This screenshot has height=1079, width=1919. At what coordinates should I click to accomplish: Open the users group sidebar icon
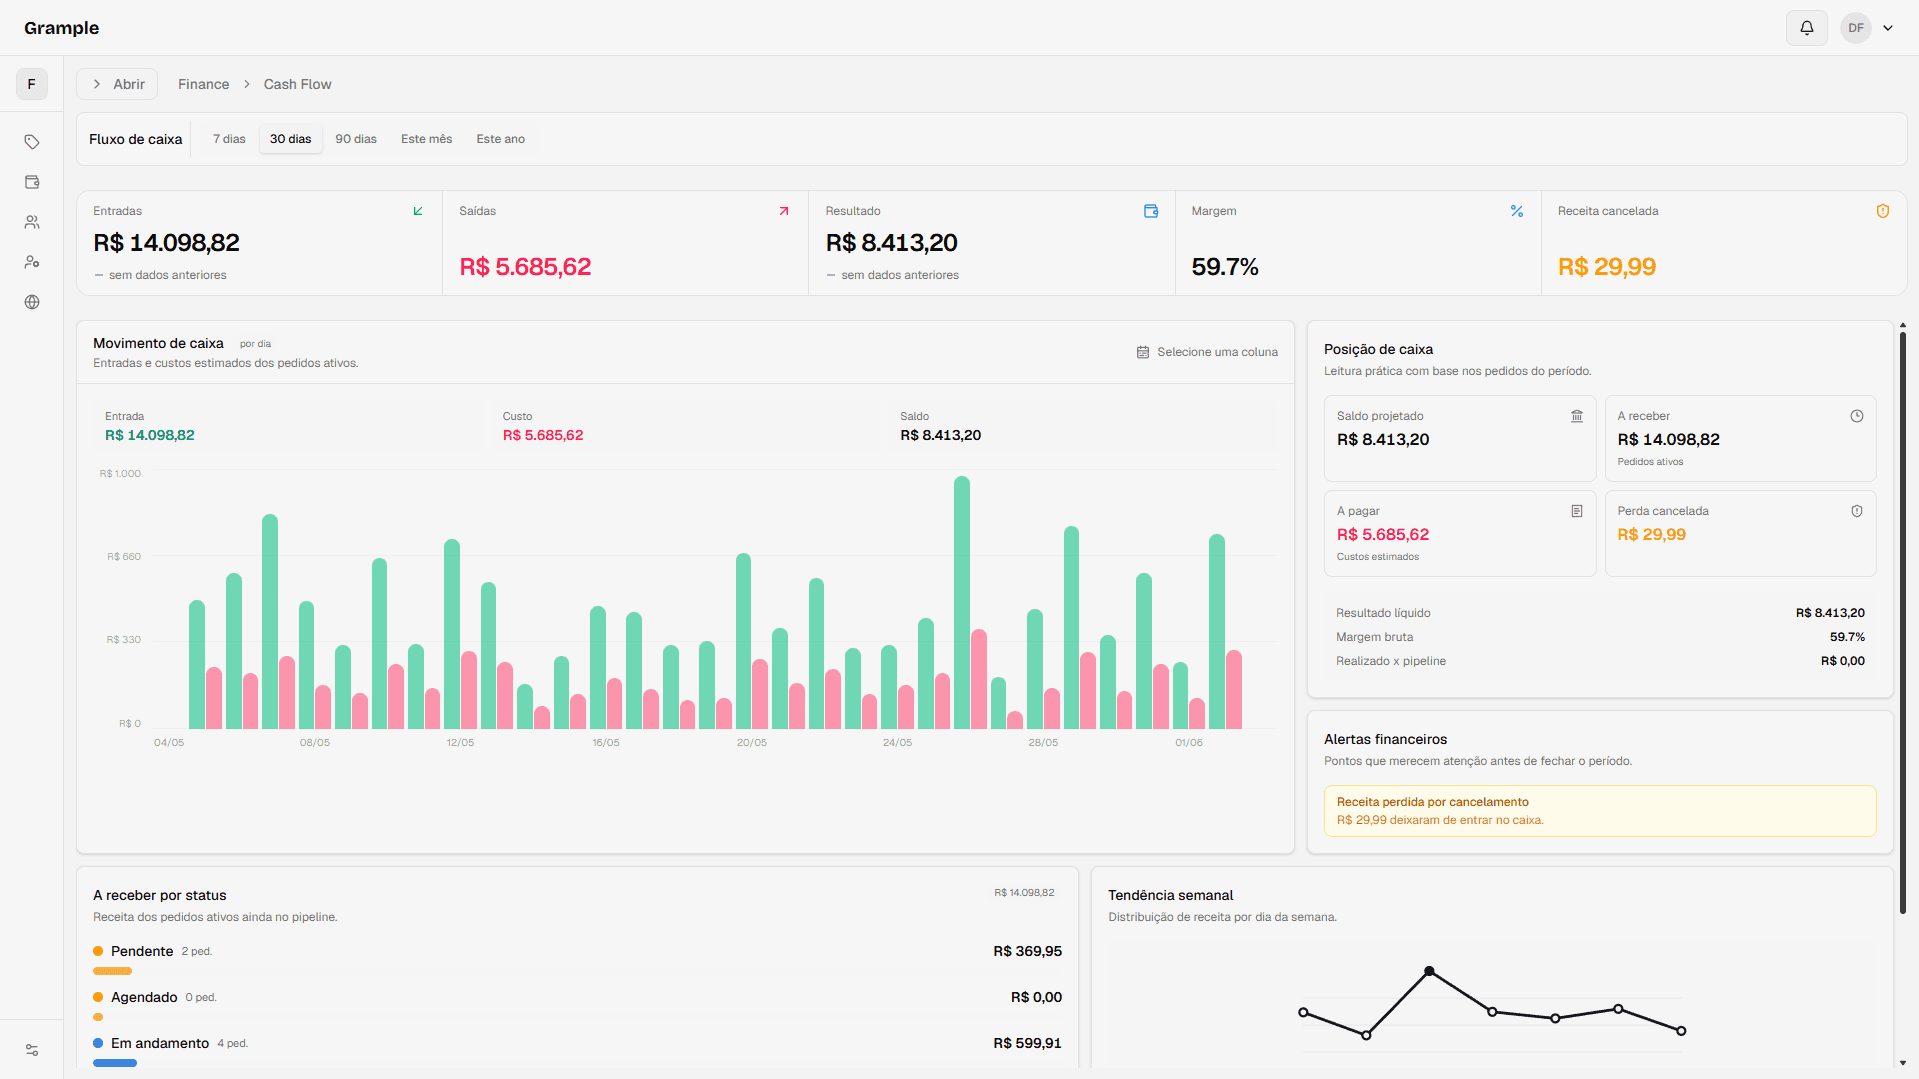click(x=32, y=222)
